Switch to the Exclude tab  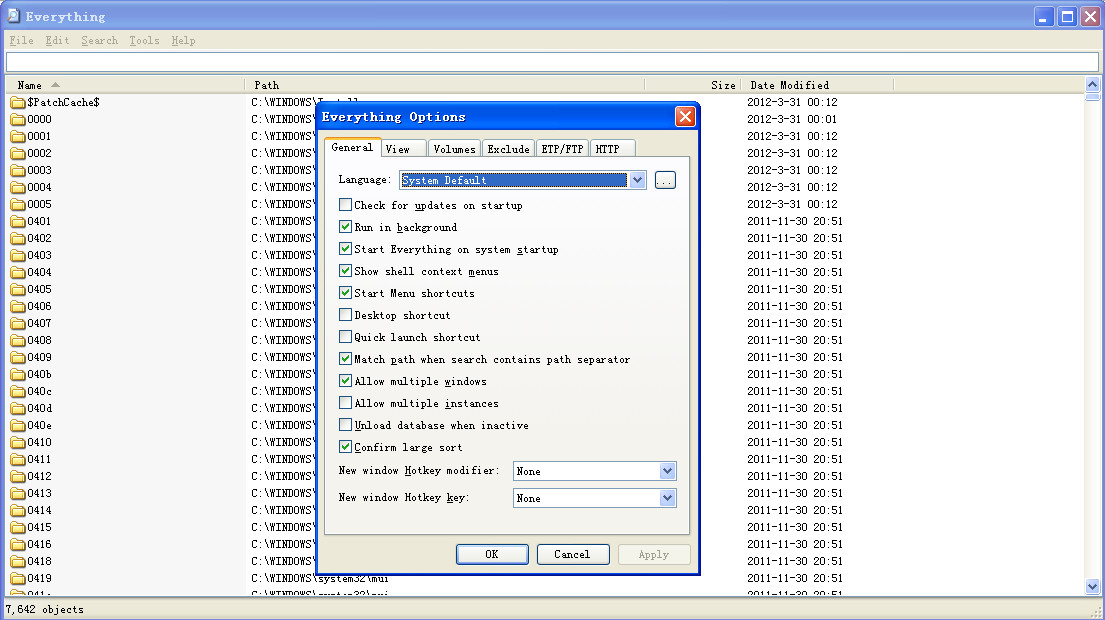[x=508, y=149]
